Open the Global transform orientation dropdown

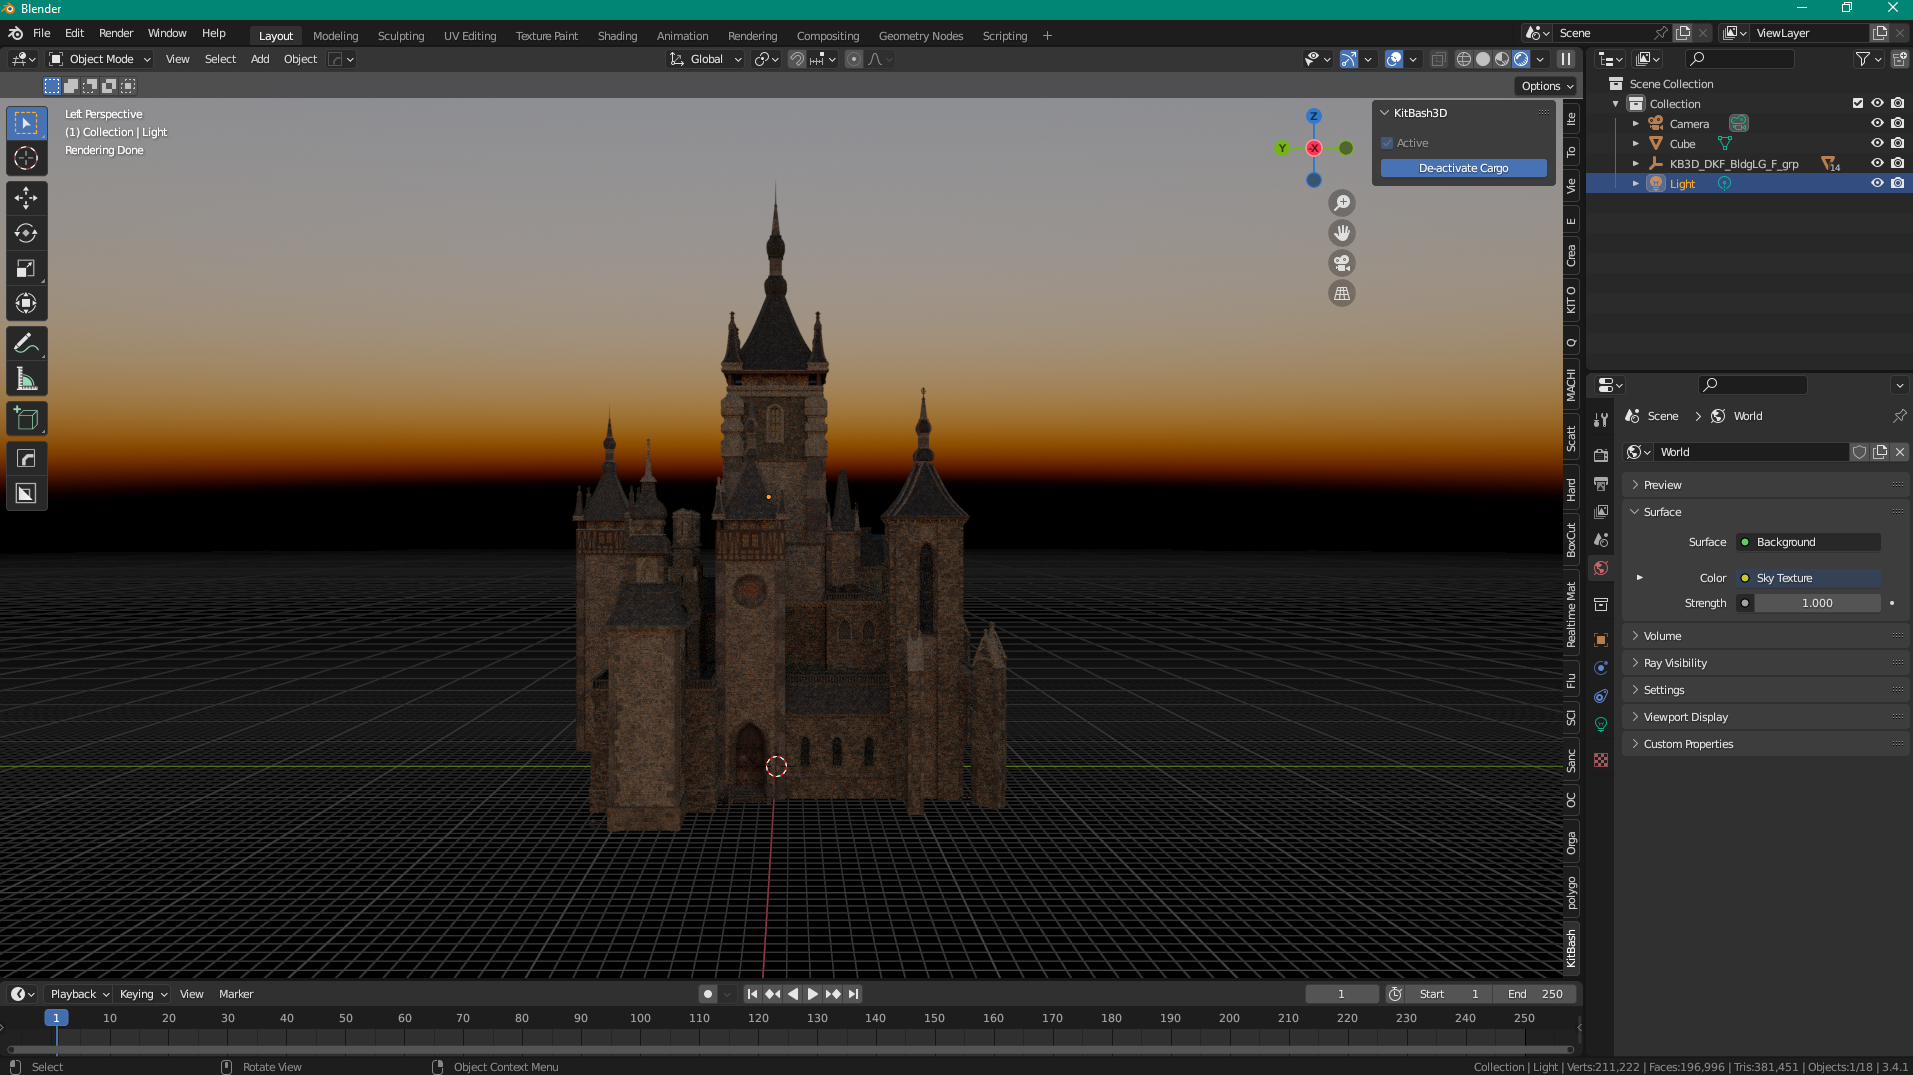(x=706, y=59)
